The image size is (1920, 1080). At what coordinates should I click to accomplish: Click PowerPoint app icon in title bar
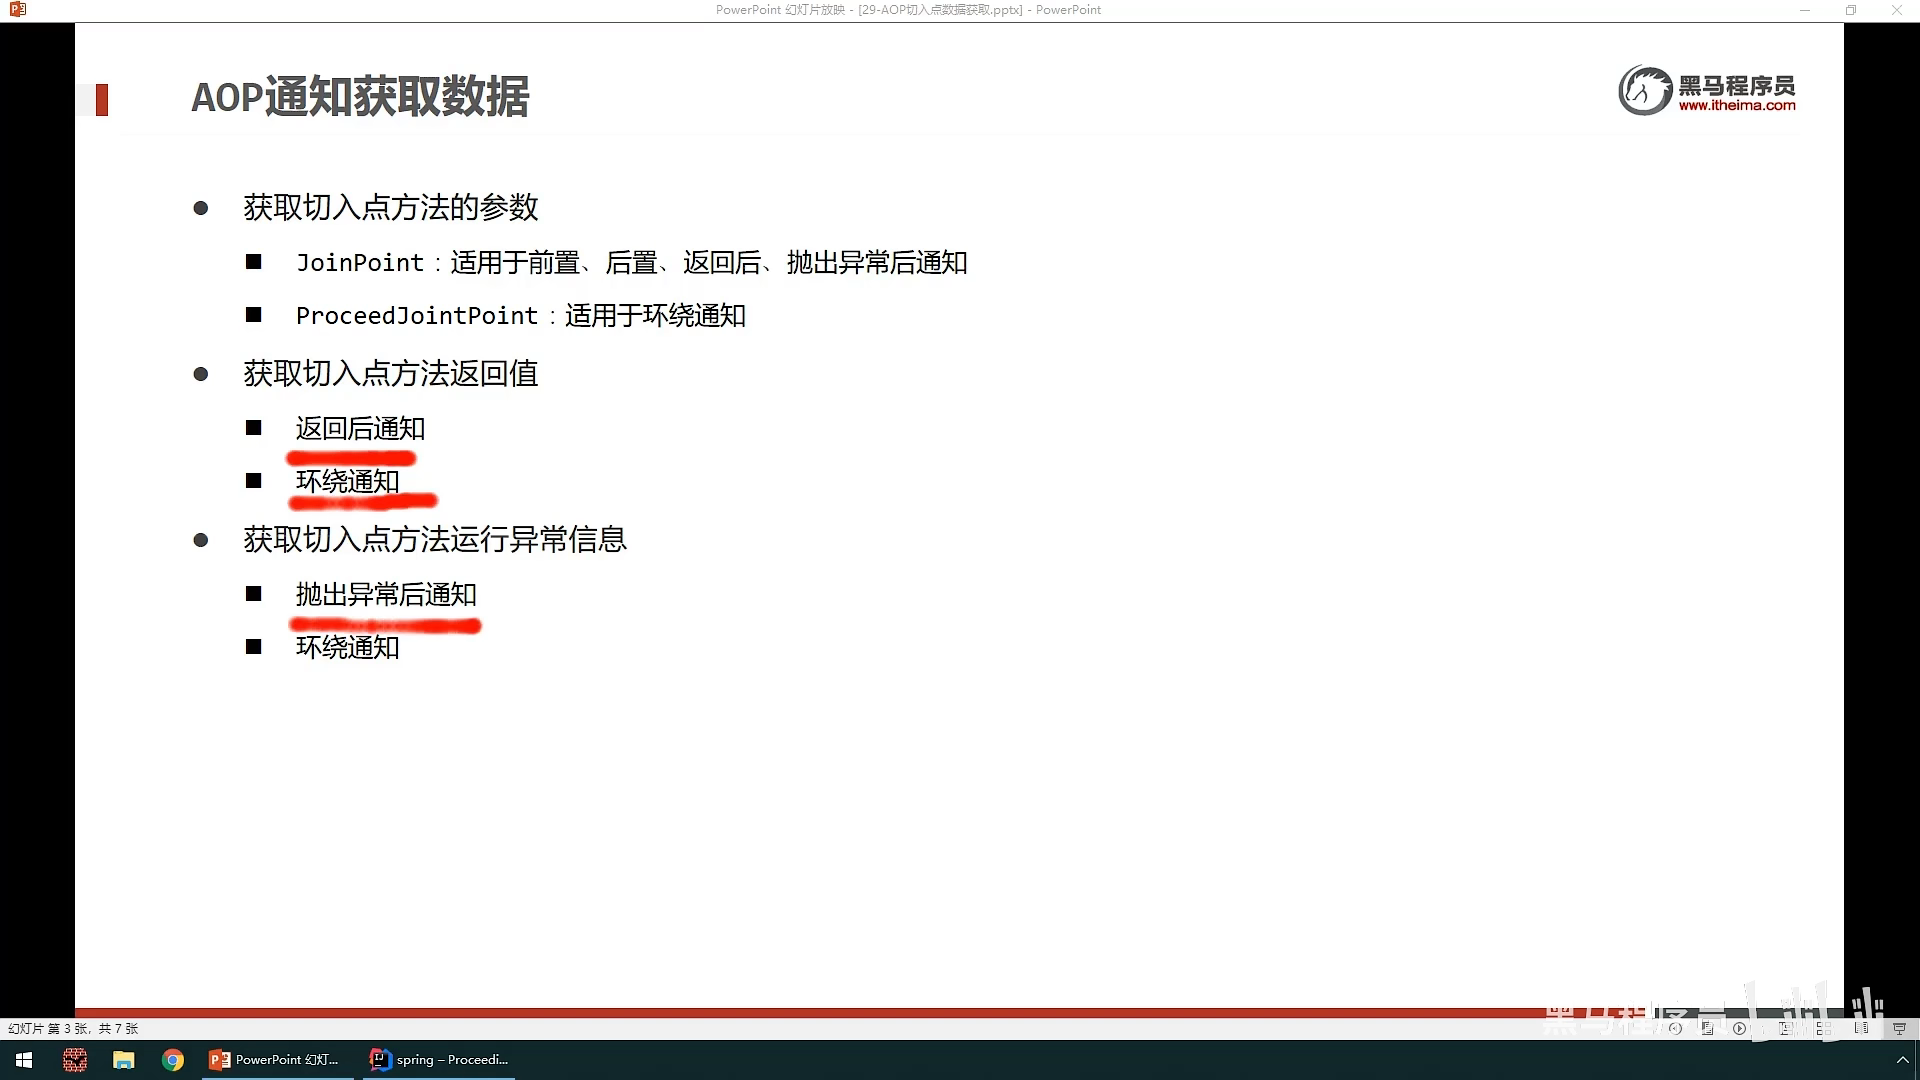tap(17, 10)
